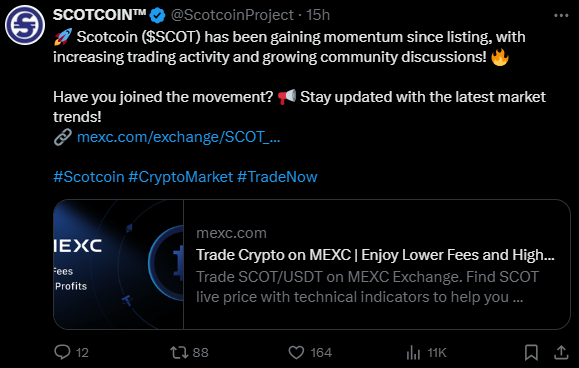This screenshot has height=368, width=579.
Task: Open the MEXC preview card image
Action: tap(119, 264)
